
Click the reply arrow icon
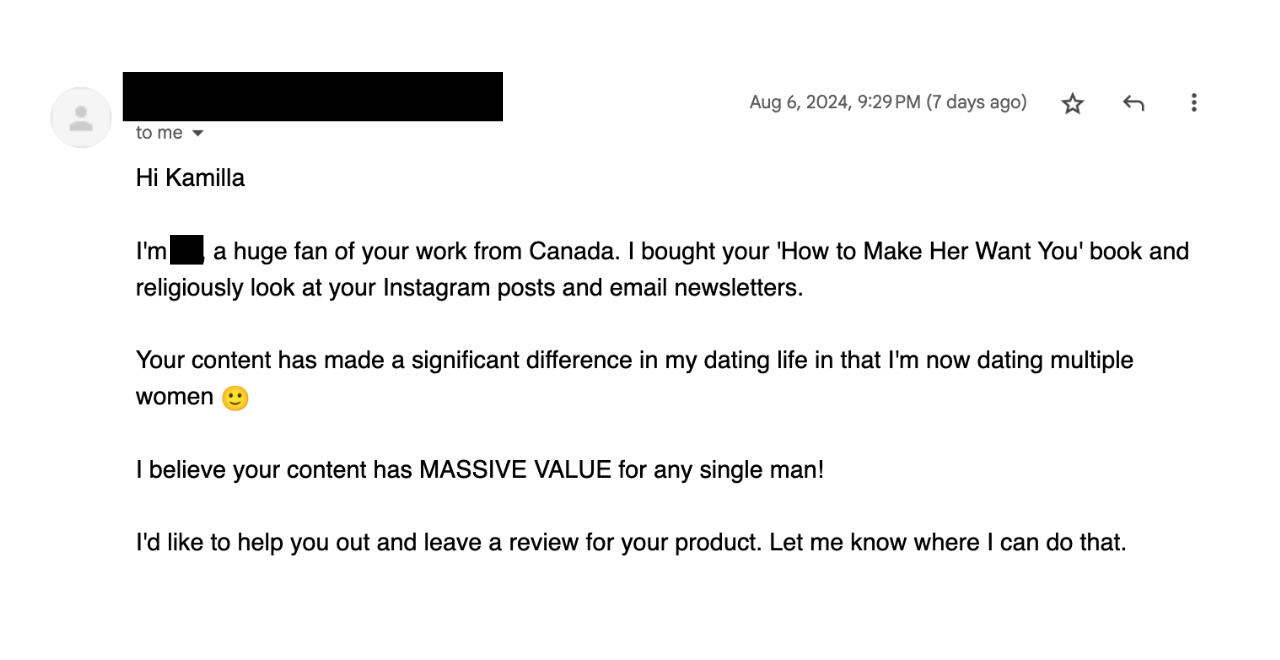tap(1133, 103)
